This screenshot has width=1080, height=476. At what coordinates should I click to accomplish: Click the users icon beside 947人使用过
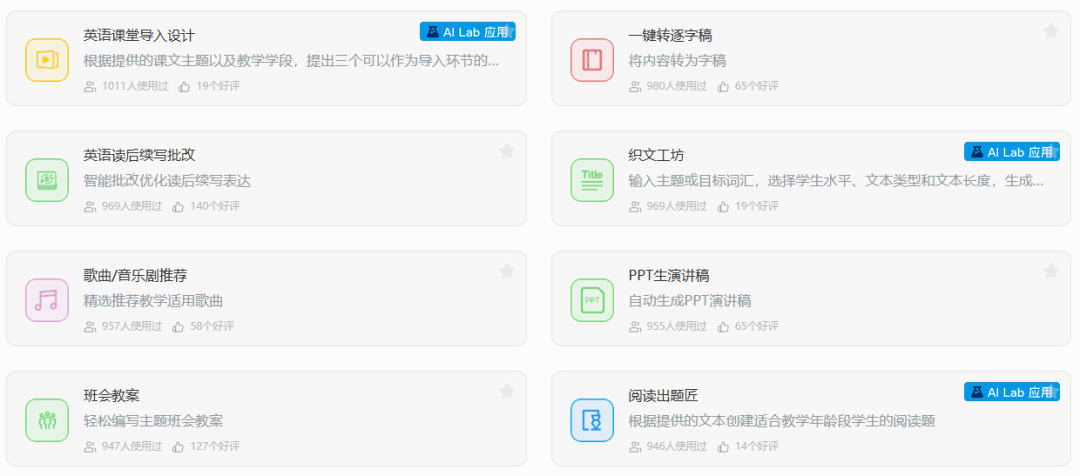click(x=90, y=446)
